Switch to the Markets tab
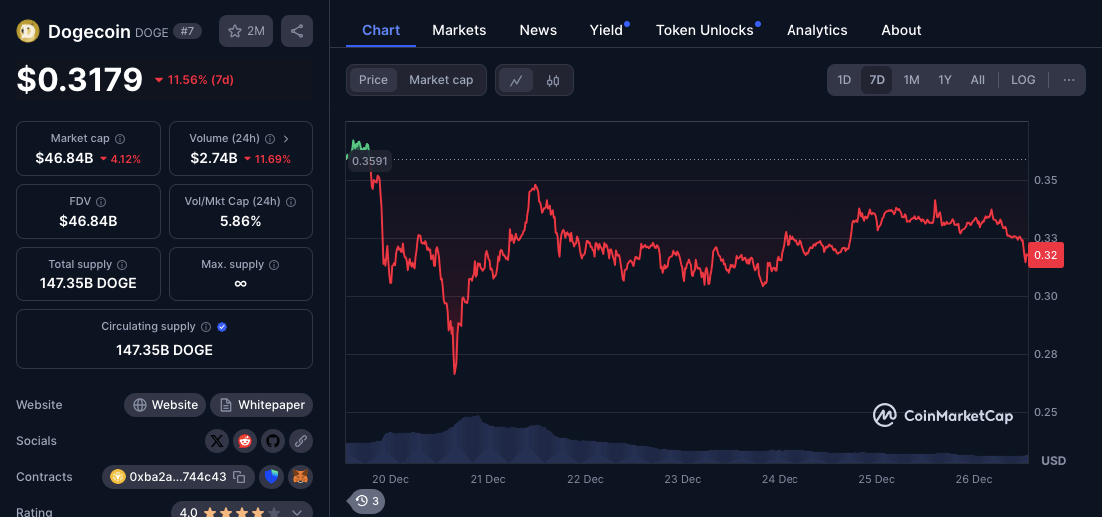 pyautogui.click(x=459, y=30)
